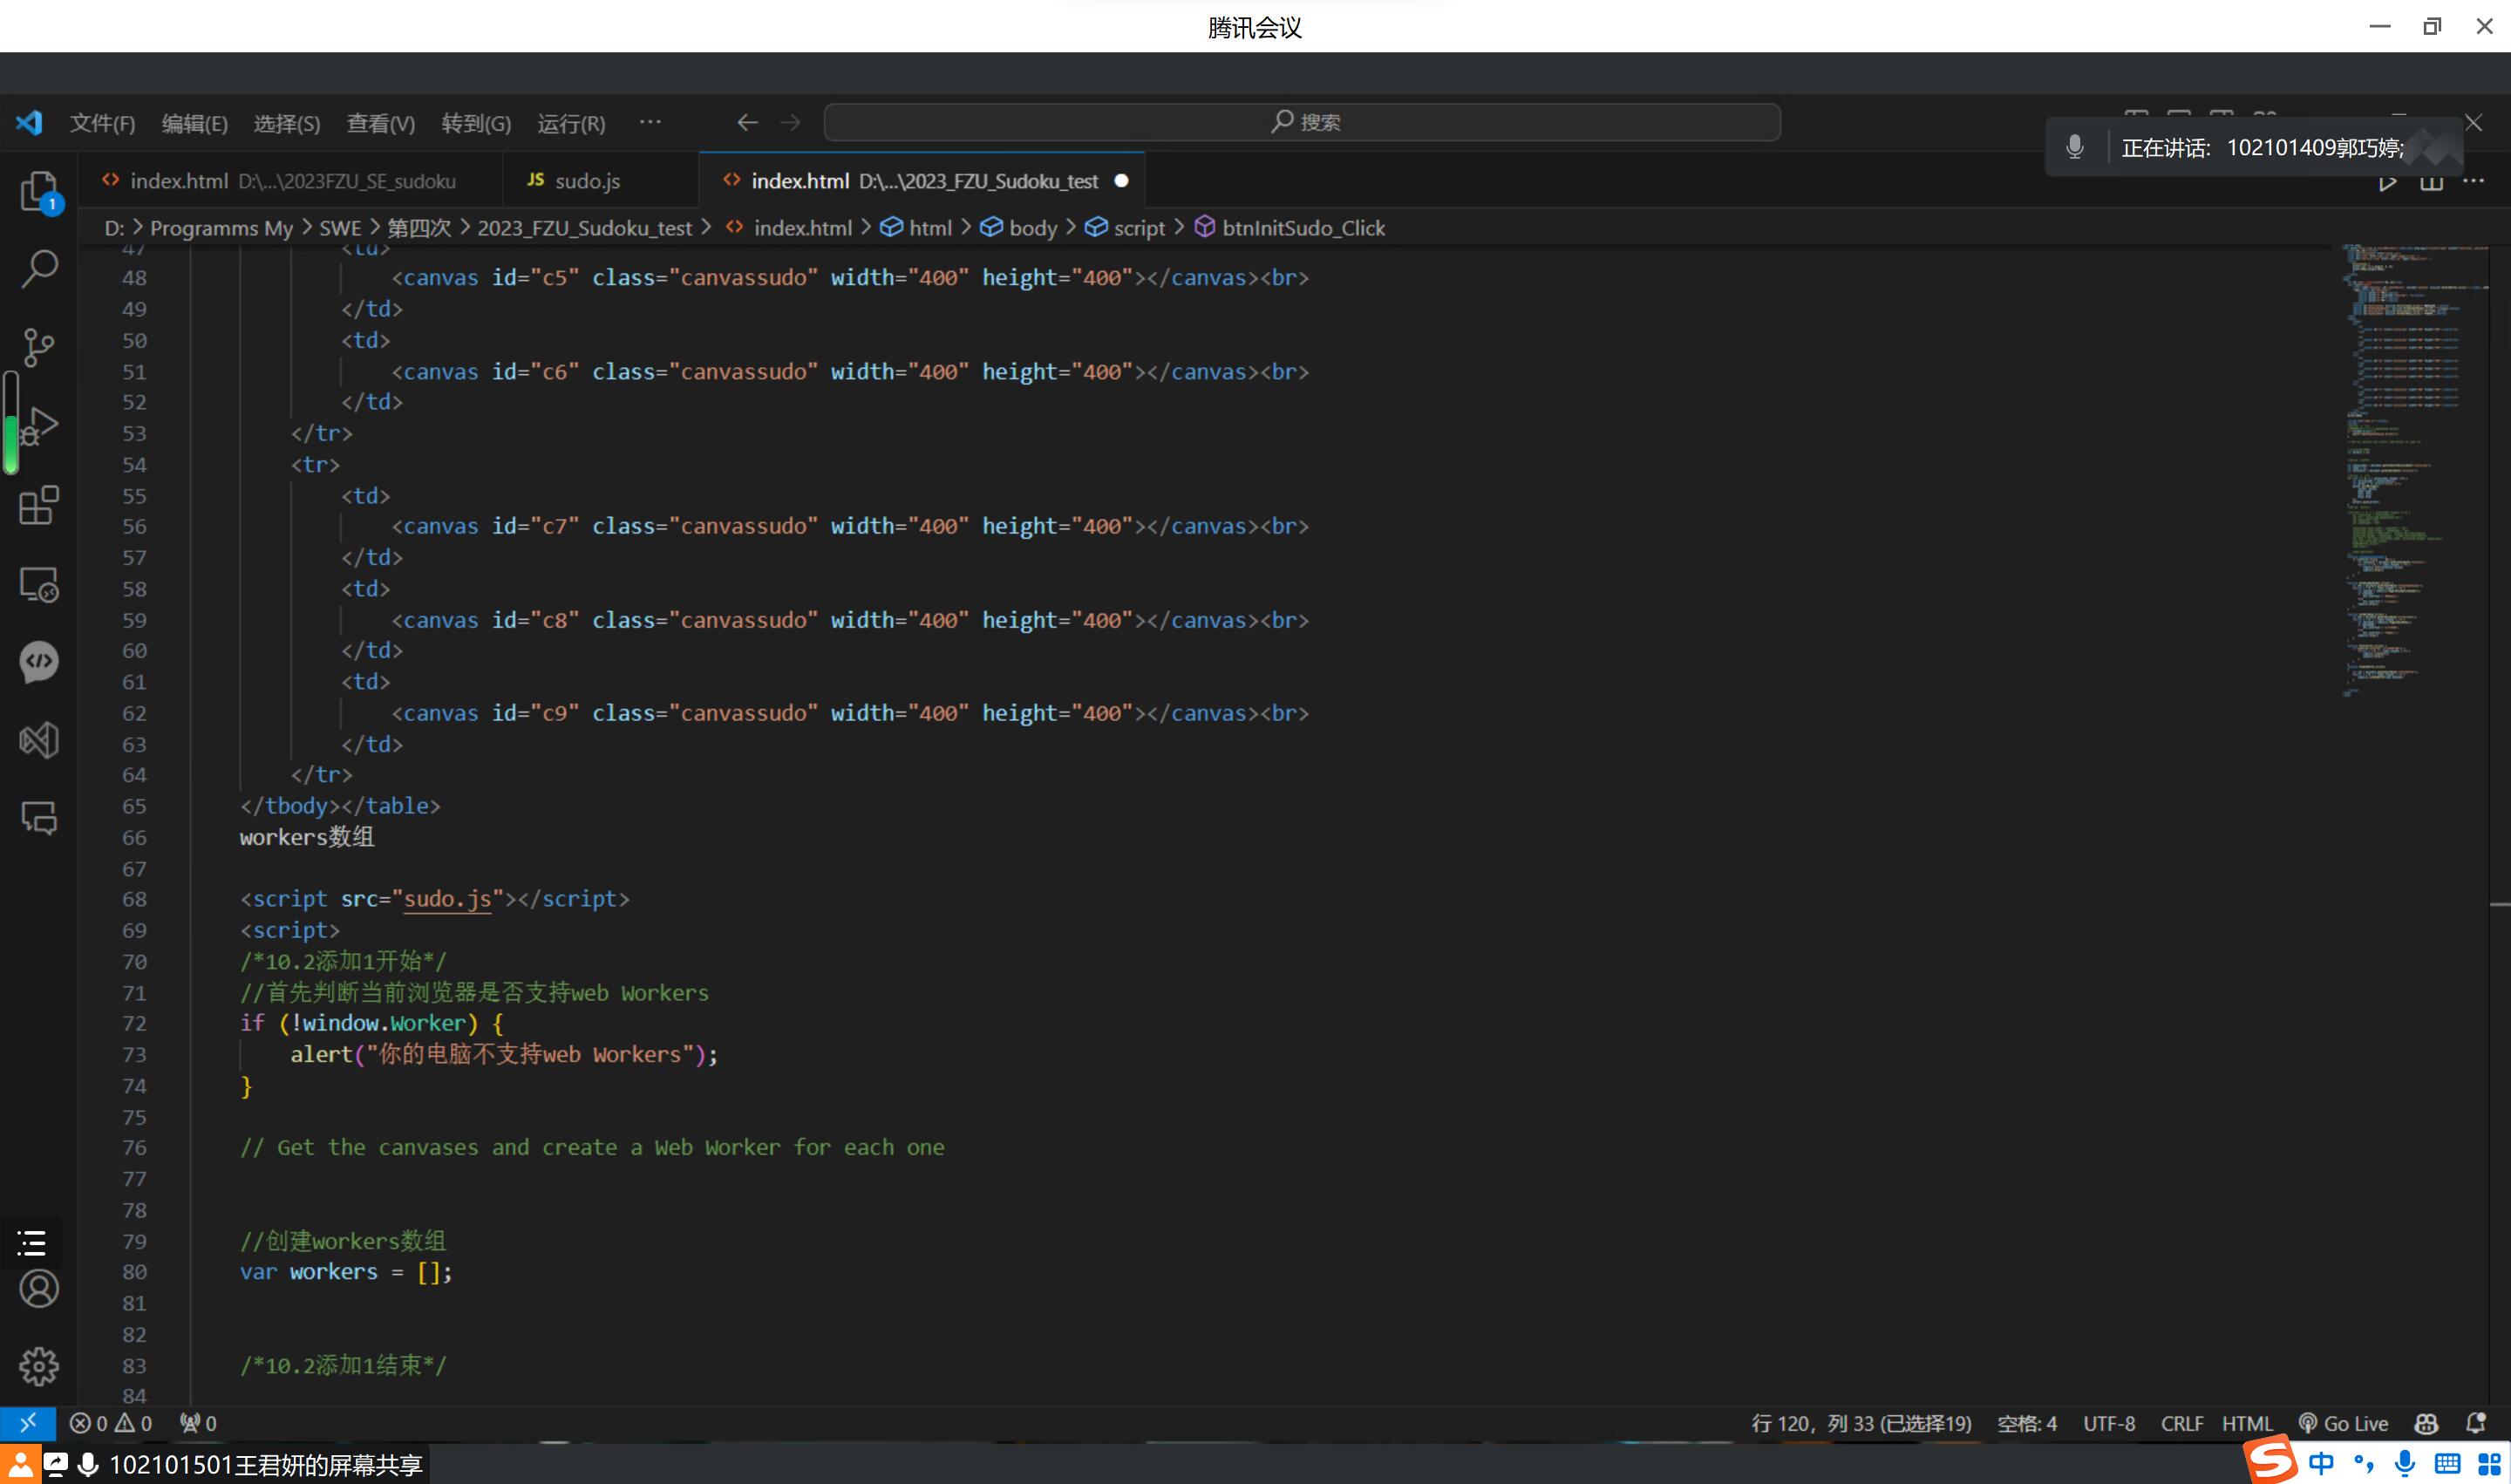Toggle Chinese input mode 中 indicator

[x=2322, y=1464]
